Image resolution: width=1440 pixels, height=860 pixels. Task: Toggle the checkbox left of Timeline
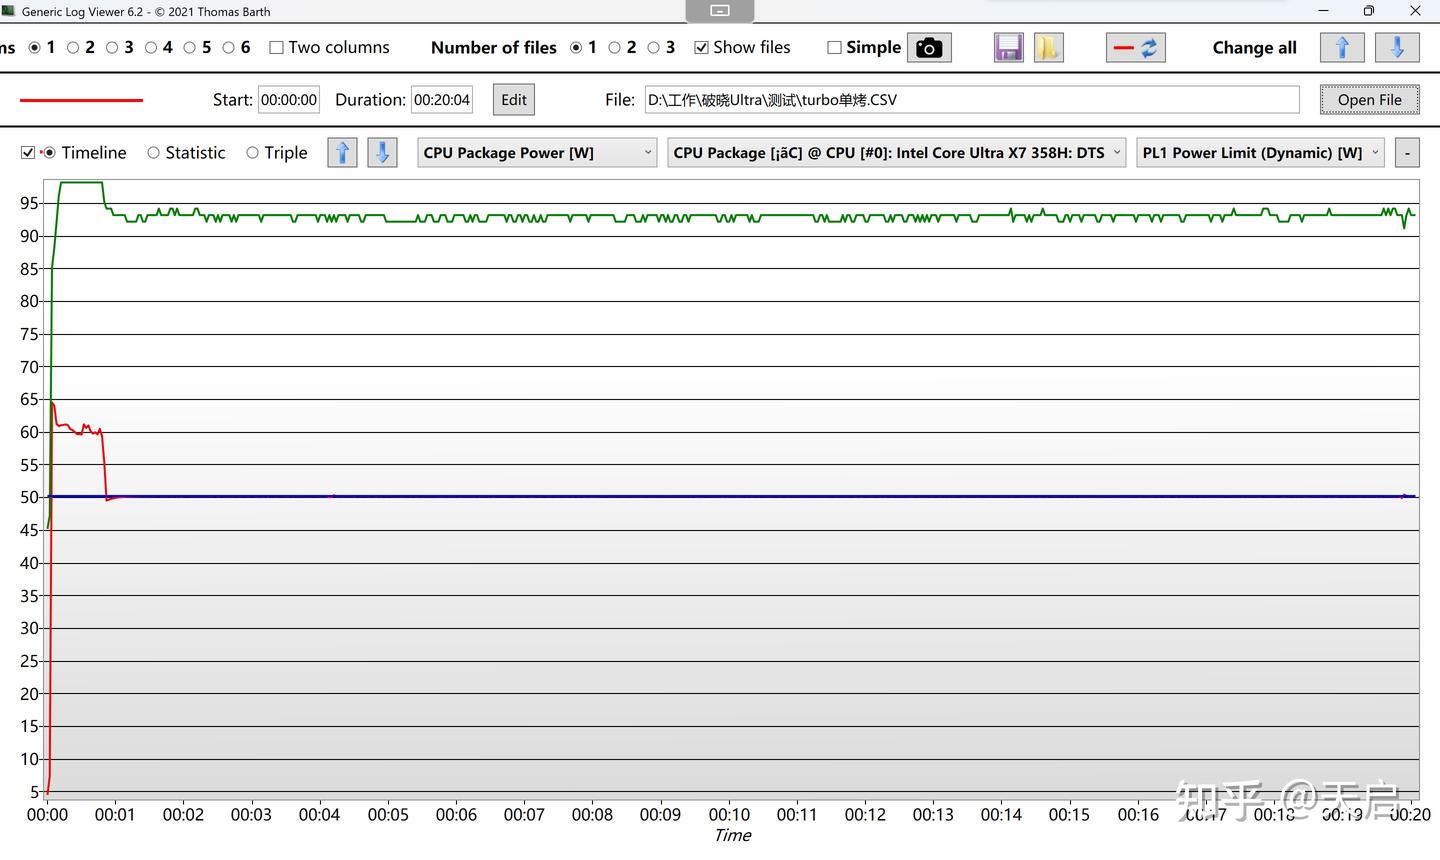[x=28, y=153]
